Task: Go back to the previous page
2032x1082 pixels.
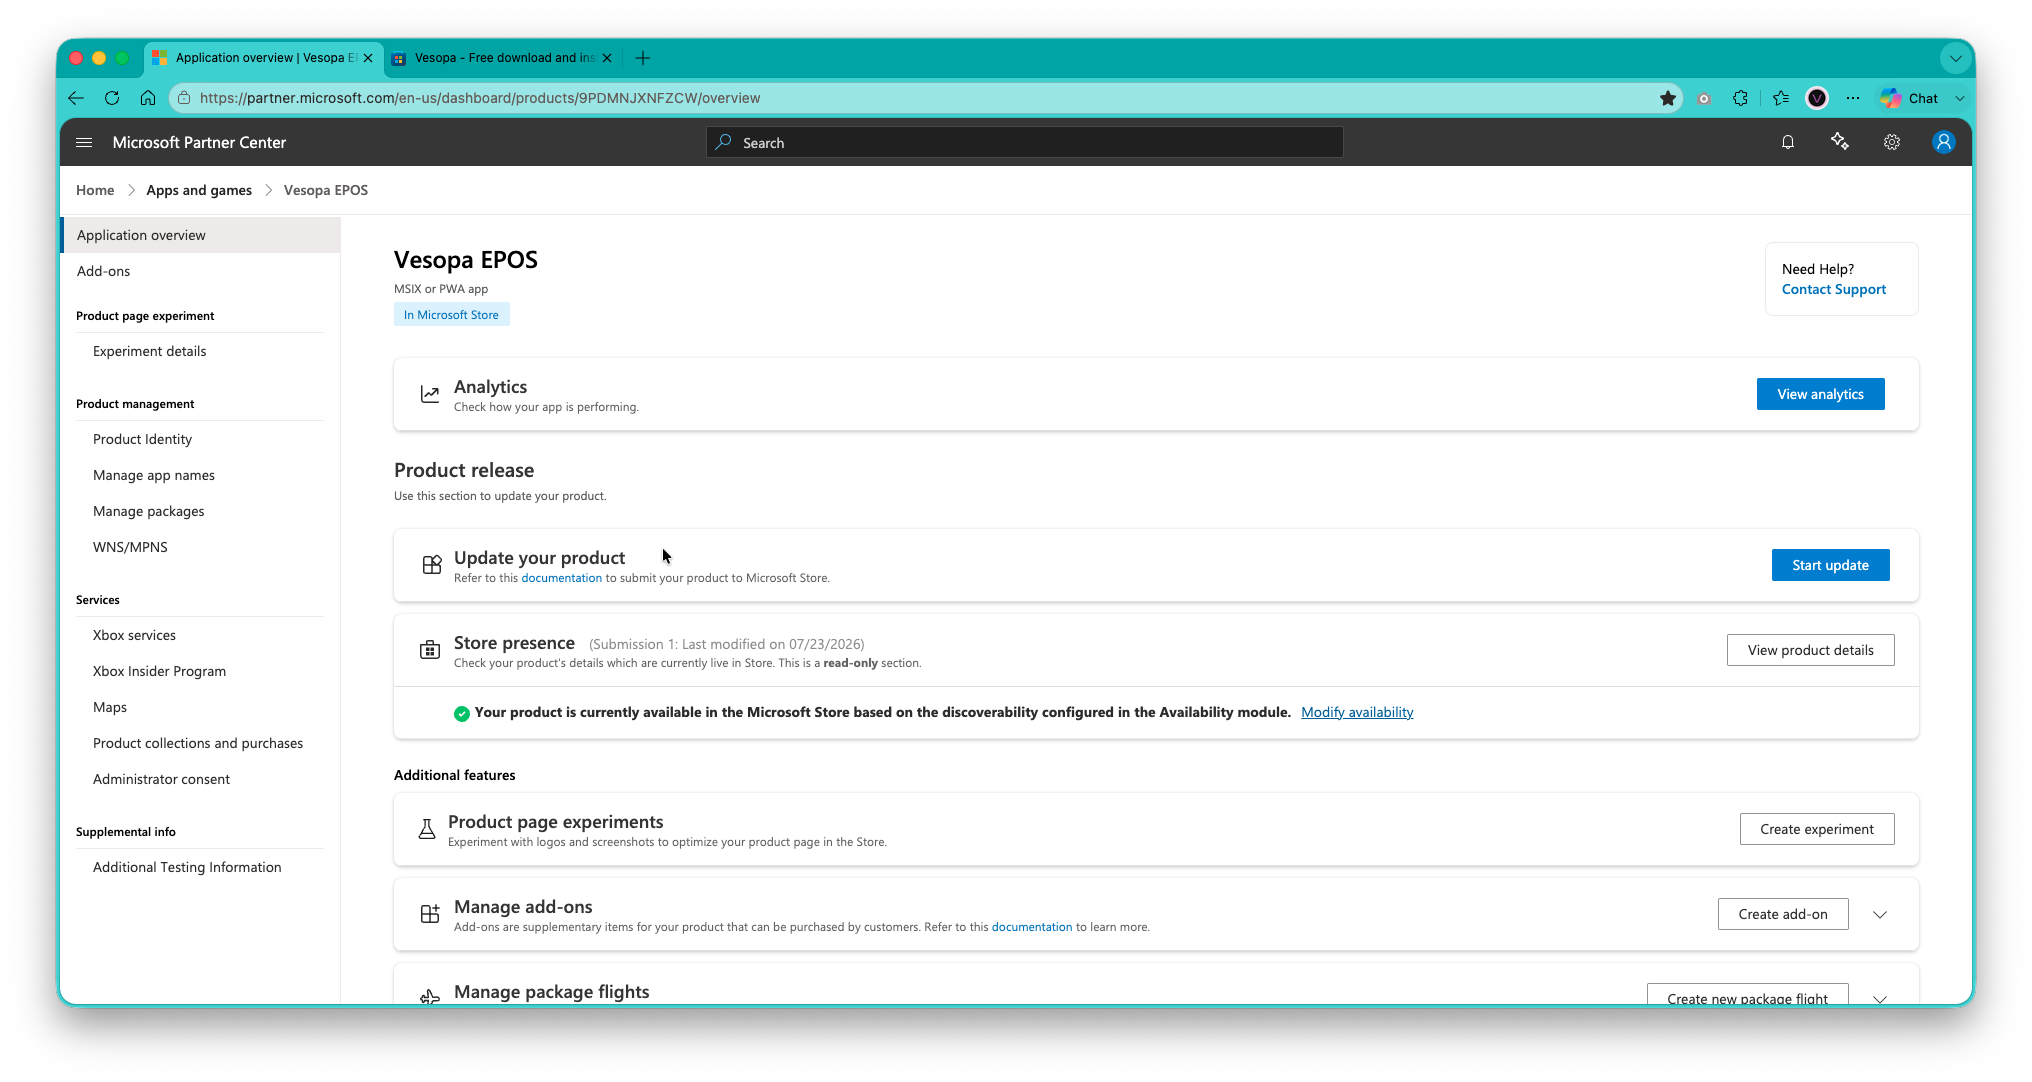Action: pyautogui.click(x=76, y=98)
